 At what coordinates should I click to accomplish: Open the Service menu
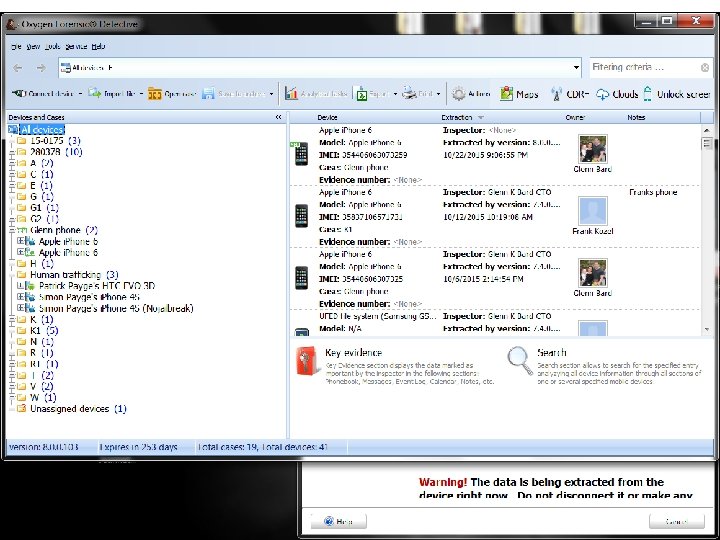76,46
